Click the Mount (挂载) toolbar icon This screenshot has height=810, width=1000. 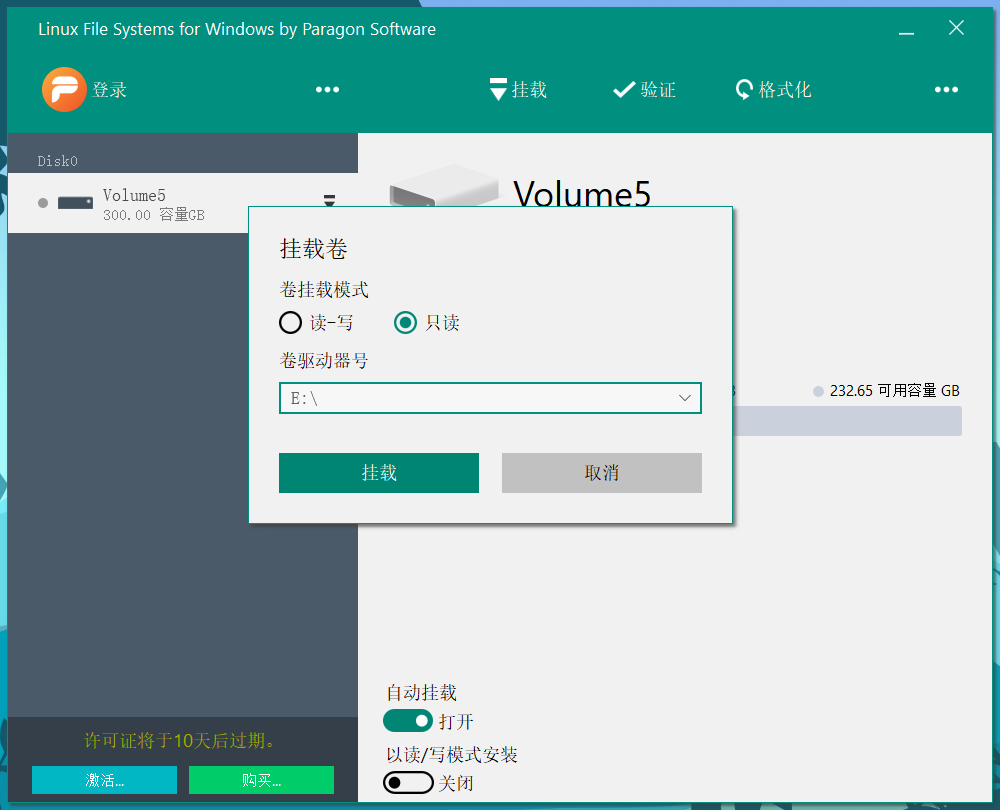click(498, 90)
